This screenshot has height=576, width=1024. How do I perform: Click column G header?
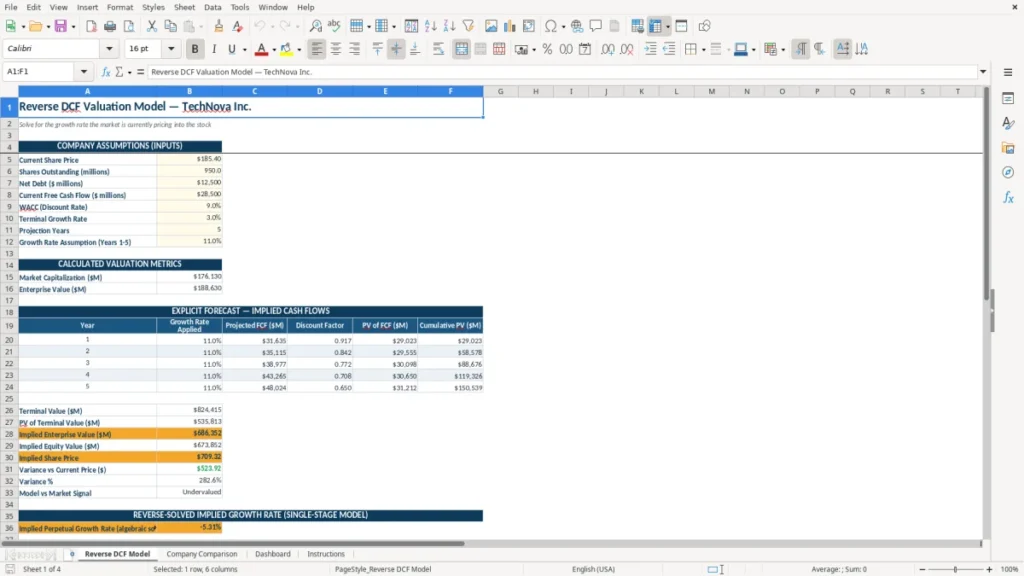click(500, 91)
